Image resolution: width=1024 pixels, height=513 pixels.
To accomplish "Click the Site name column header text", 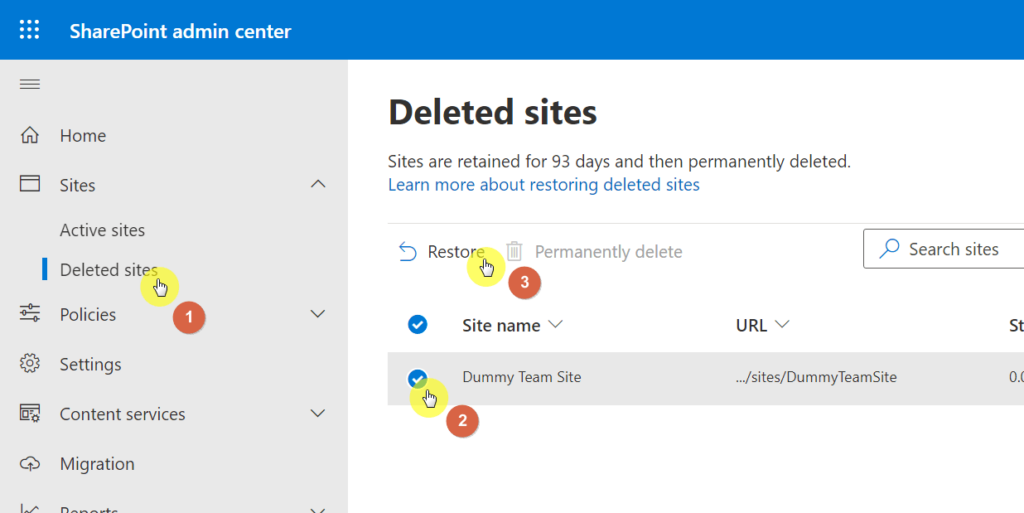I will click(x=501, y=325).
